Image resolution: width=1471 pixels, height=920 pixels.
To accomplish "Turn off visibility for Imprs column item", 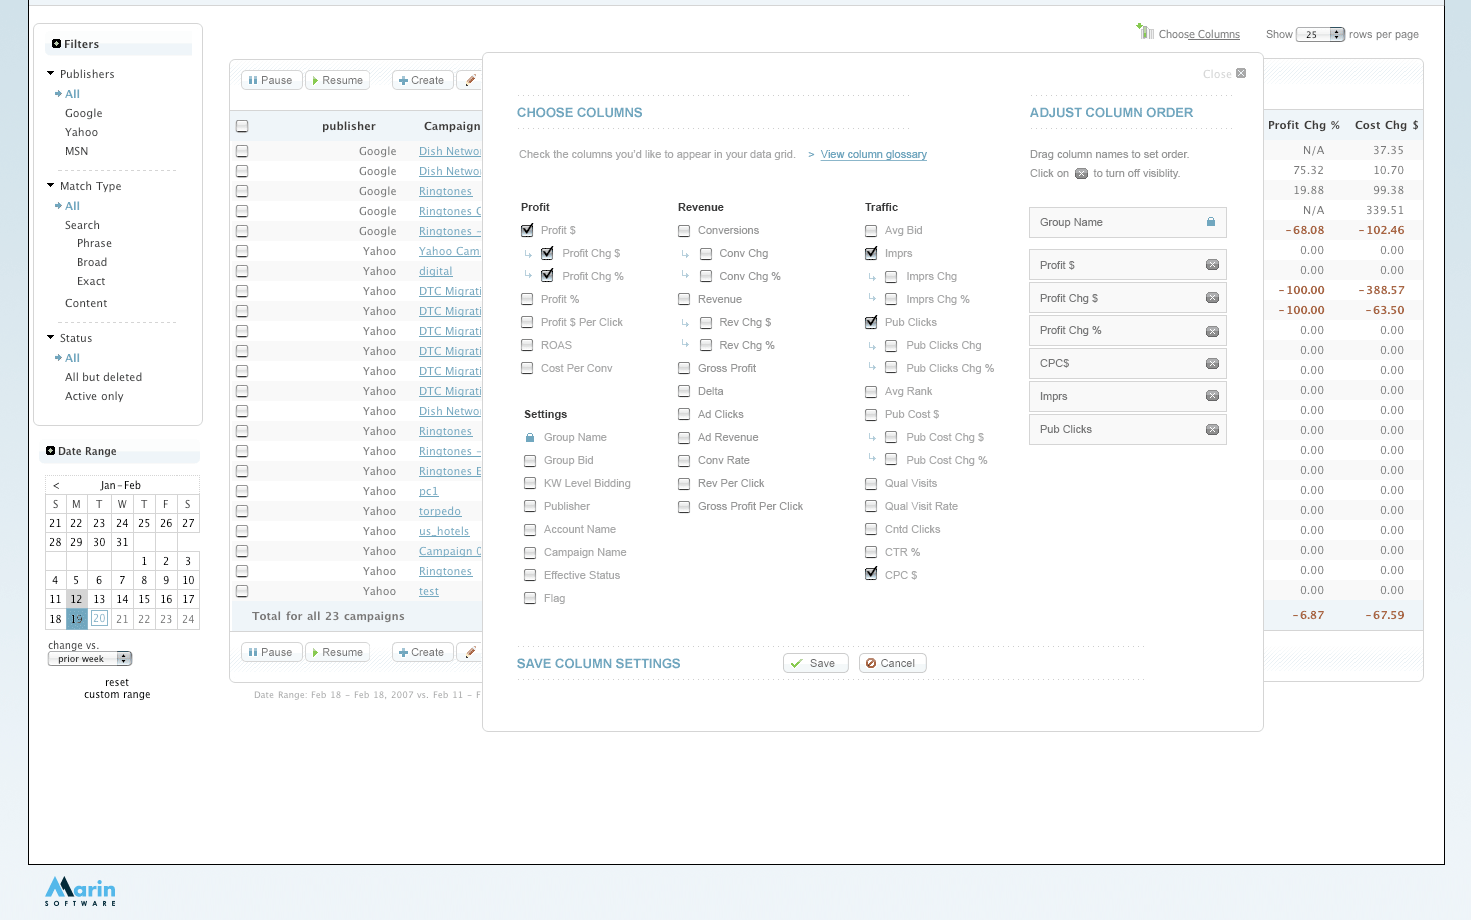I will [x=1212, y=396].
